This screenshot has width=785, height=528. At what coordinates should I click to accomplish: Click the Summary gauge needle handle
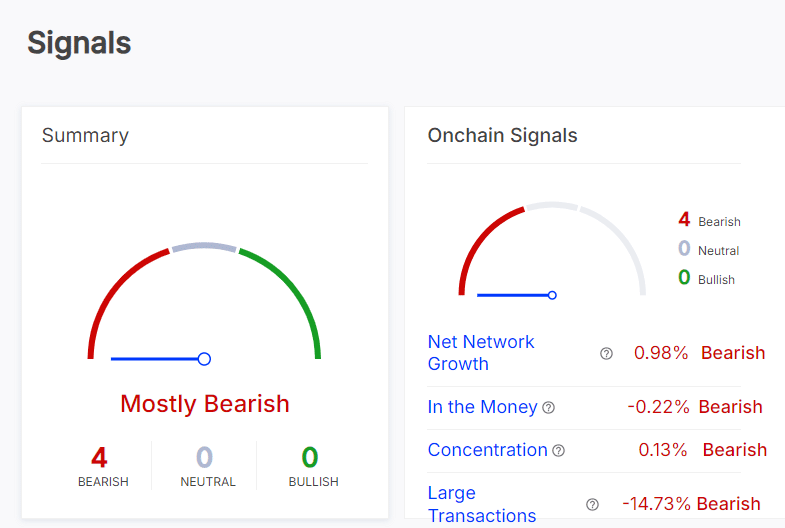tap(204, 358)
